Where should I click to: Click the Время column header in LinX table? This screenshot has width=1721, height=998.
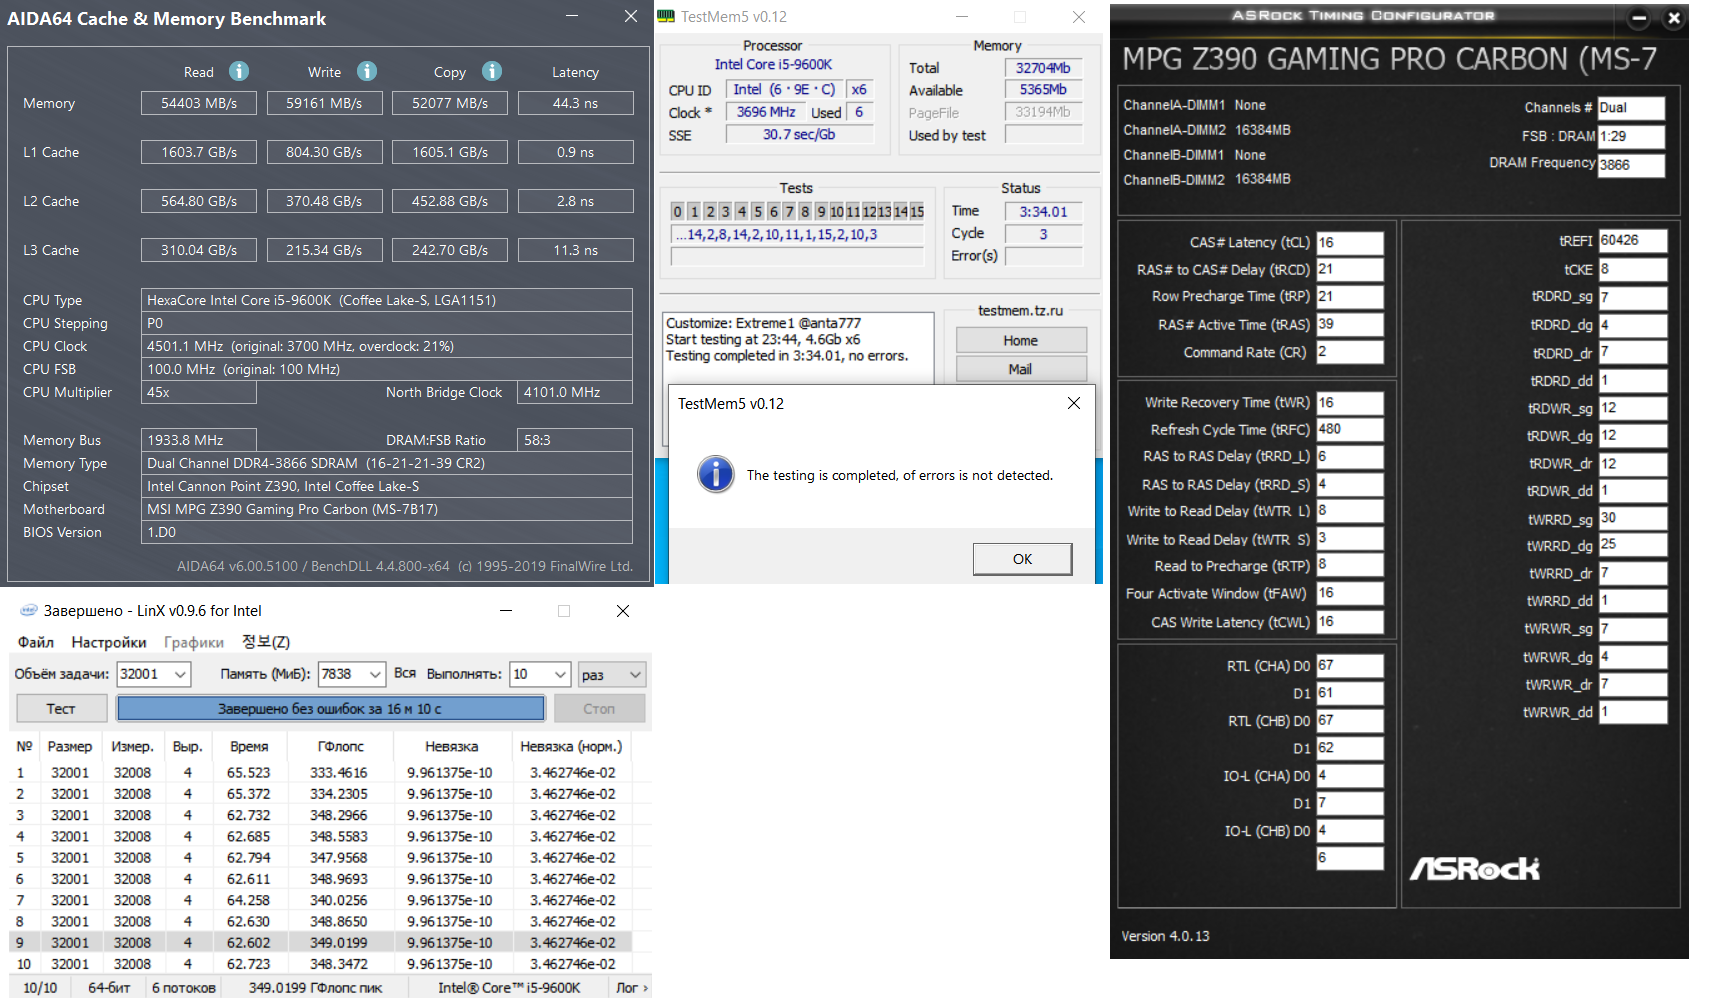tap(249, 746)
